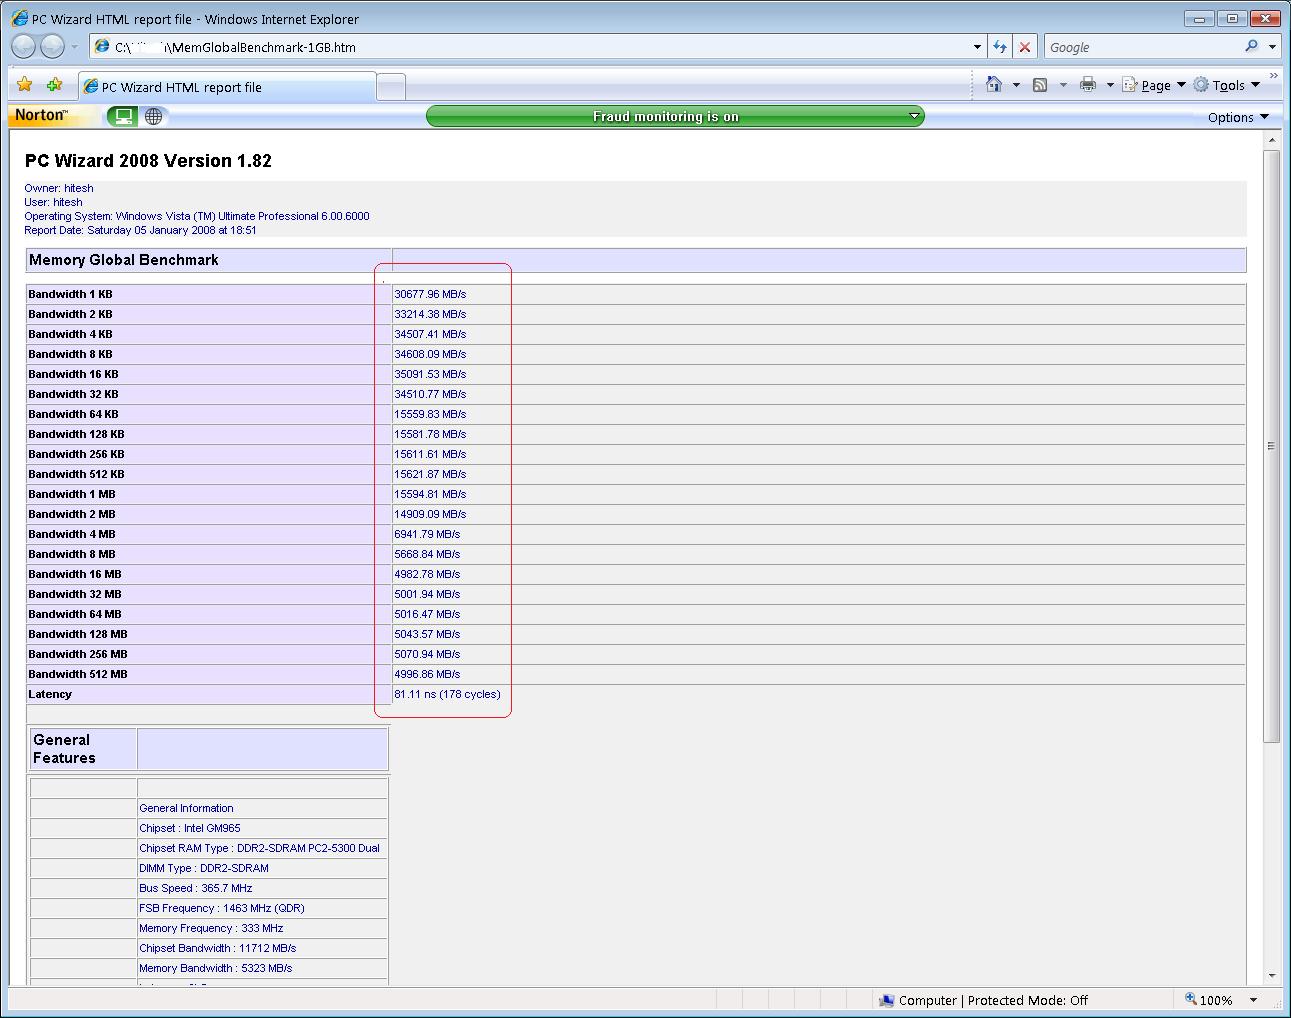Click the Memory Global Benchmark heading

124,260
